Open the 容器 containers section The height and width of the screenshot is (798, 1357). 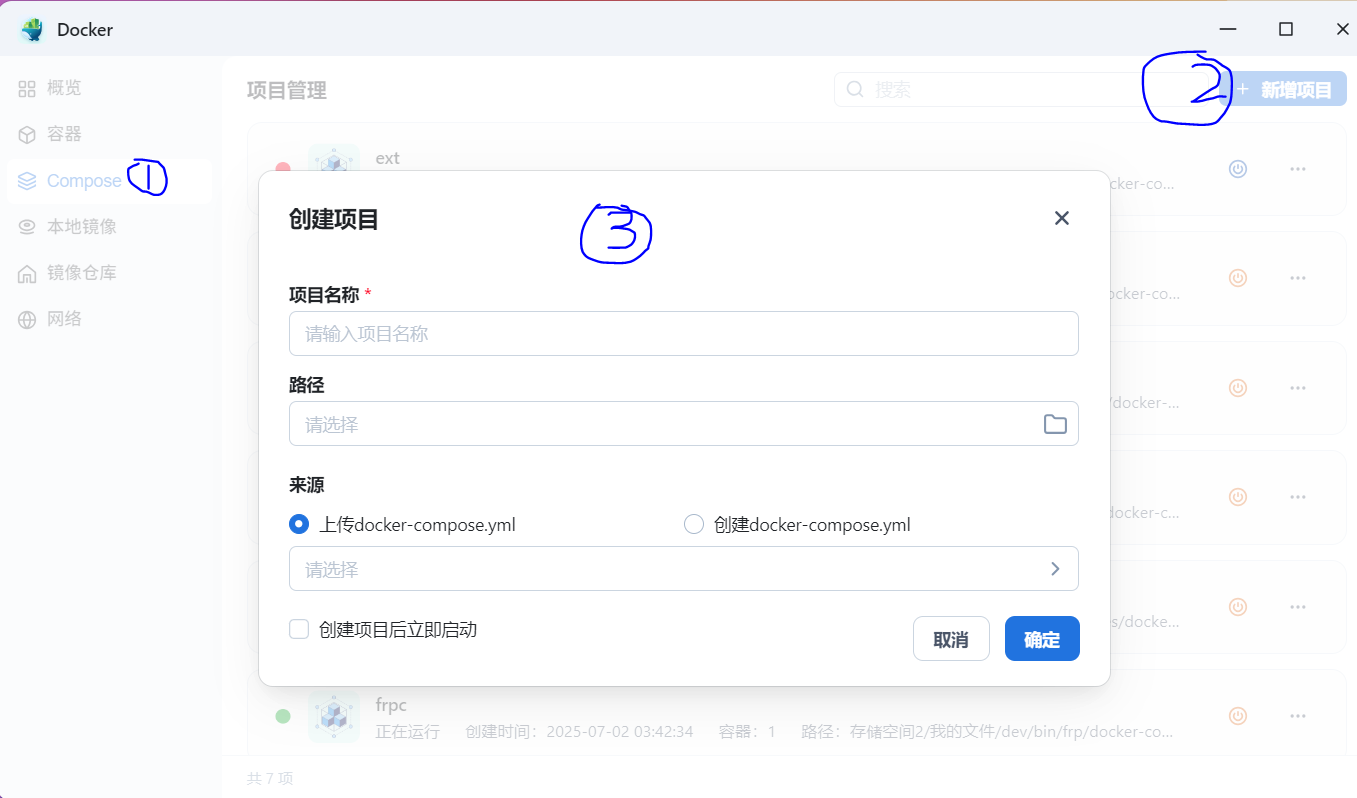click(x=64, y=134)
